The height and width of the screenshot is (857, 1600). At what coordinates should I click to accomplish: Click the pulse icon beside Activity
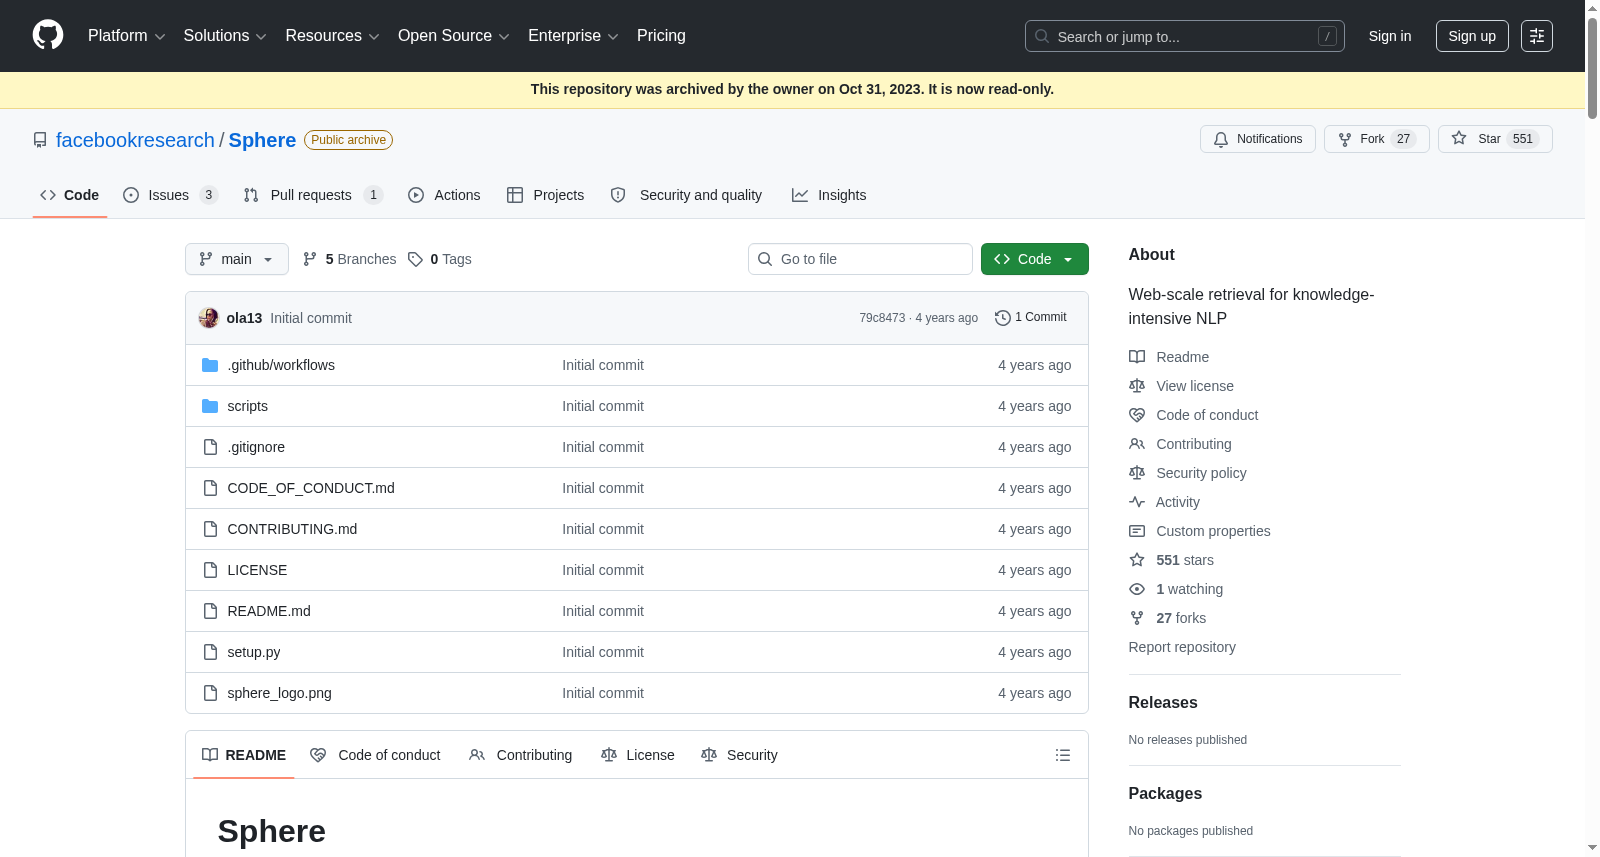(1137, 502)
